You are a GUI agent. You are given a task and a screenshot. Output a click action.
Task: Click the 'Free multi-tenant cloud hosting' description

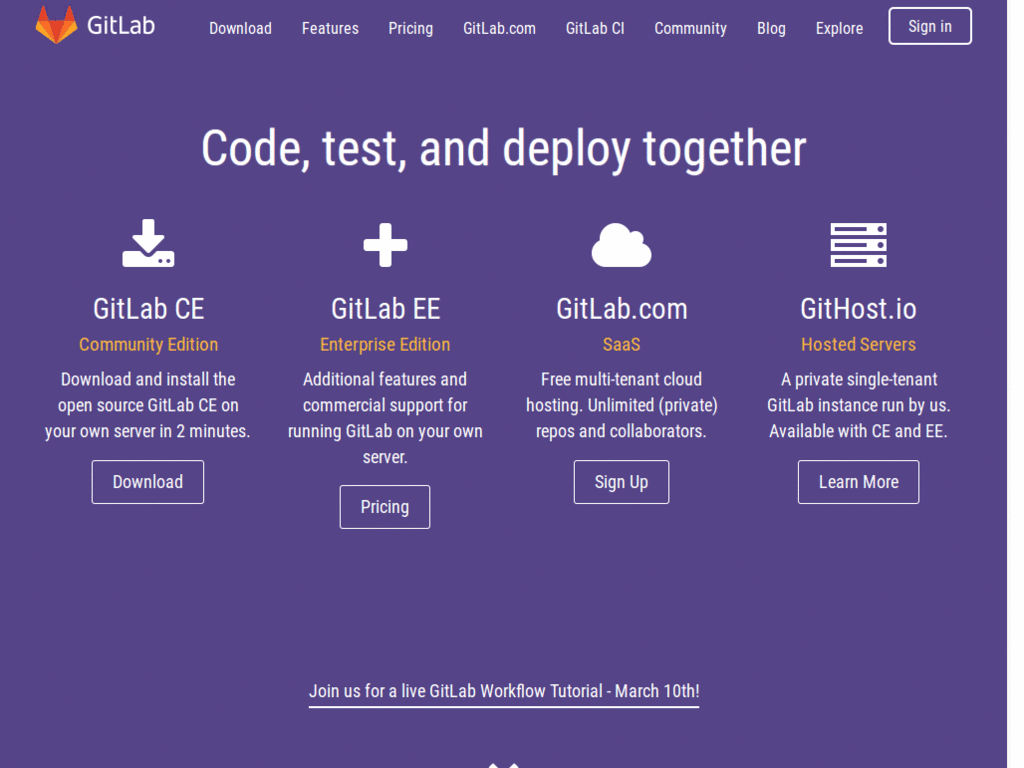coord(621,405)
